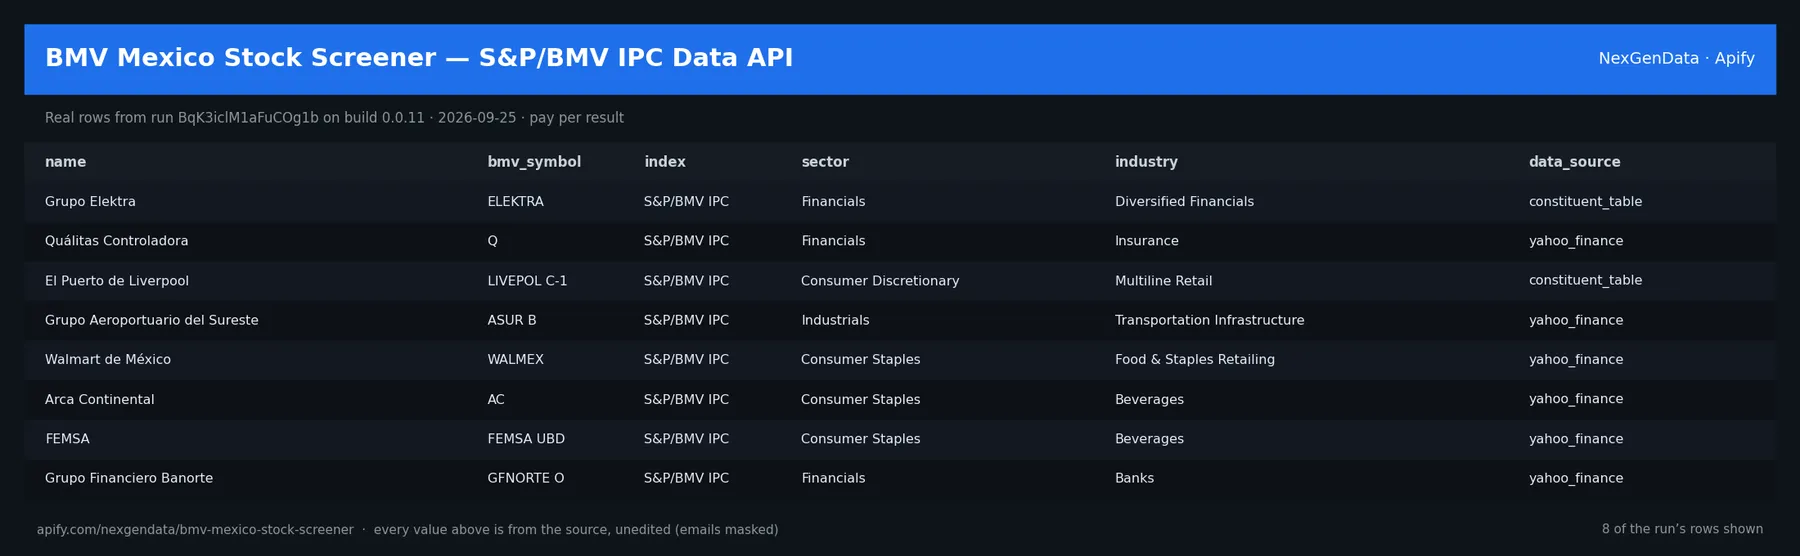Click 'Consumer Discretionary' sector cell
The image size is (1800, 556).
click(879, 281)
